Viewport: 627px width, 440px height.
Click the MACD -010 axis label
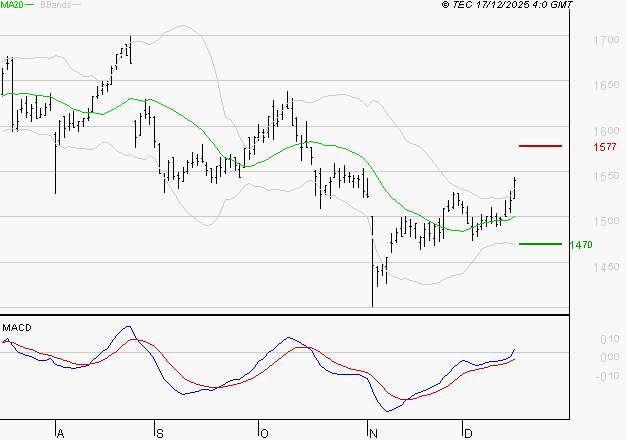click(x=607, y=376)
